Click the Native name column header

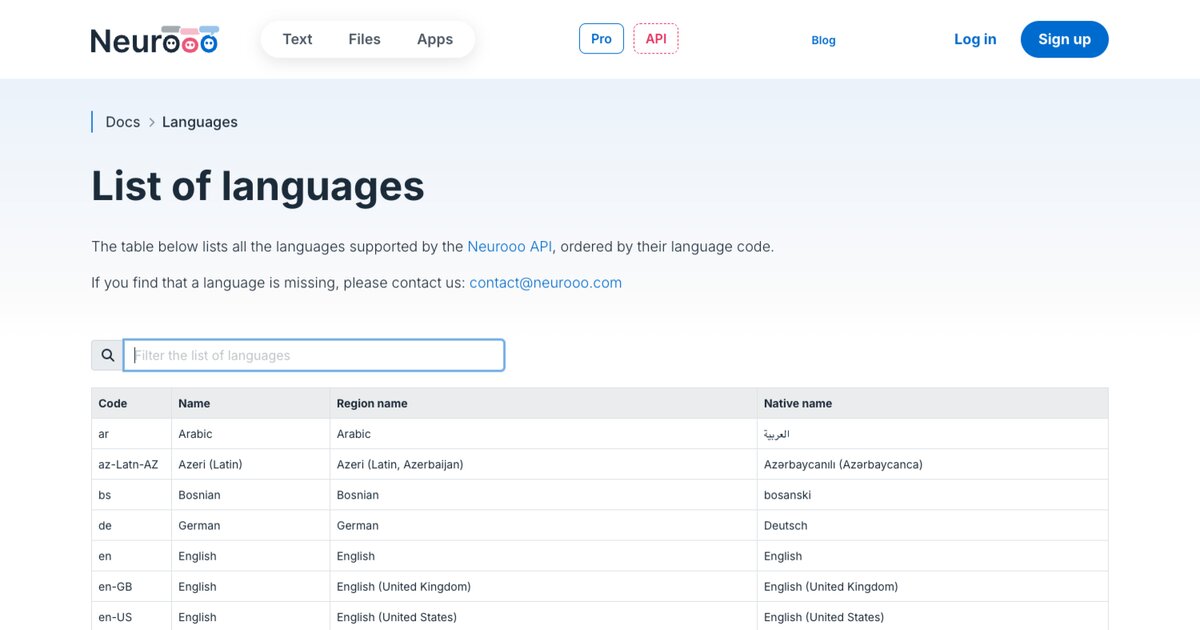[933, 403]
